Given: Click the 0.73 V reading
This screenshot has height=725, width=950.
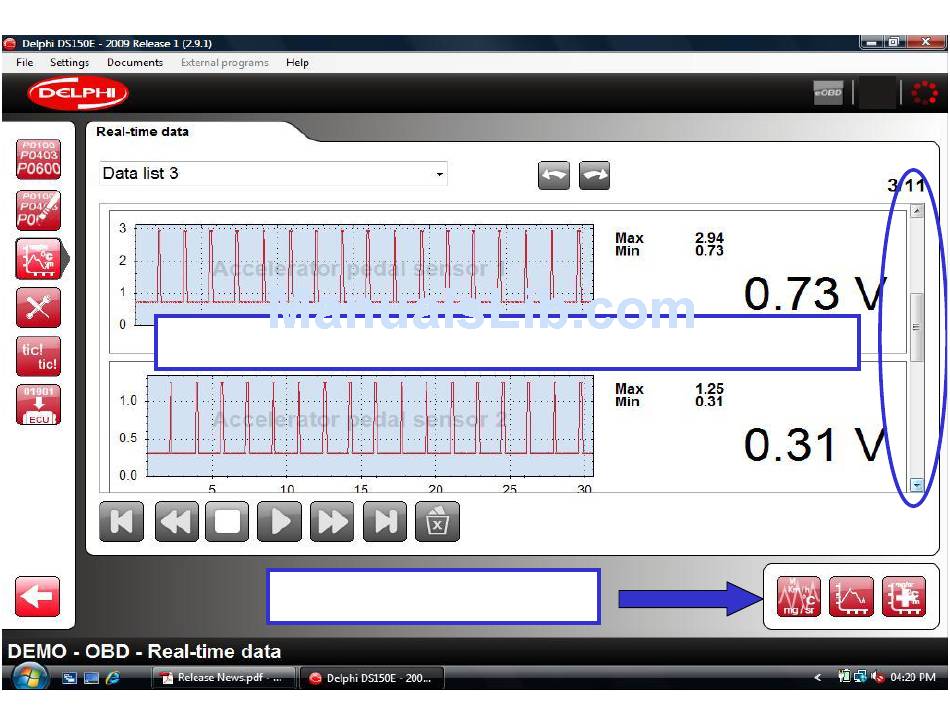Looking at the screenshot, I should pos(815,294).
